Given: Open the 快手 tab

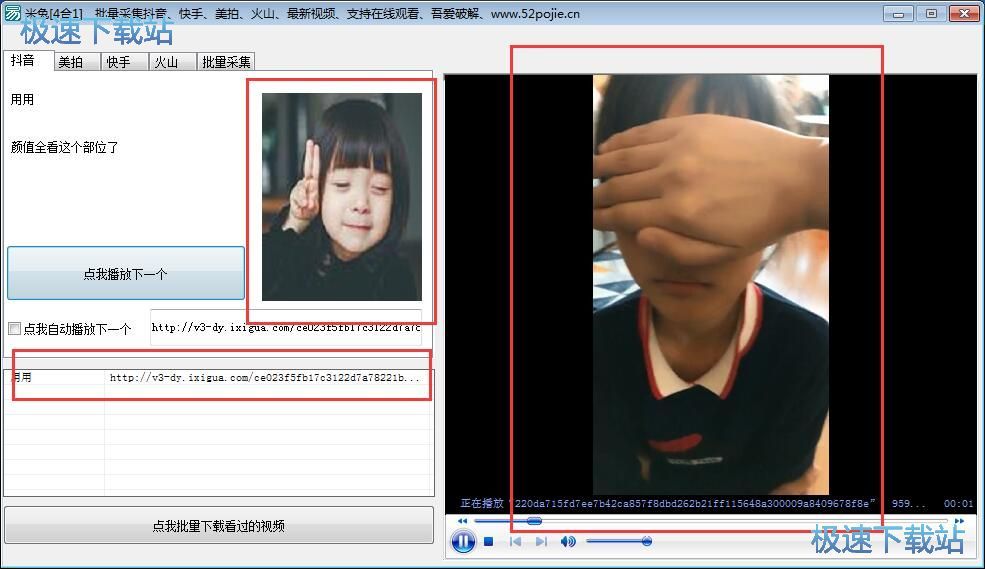Looking at the screenshot, I should coord(118,62).
